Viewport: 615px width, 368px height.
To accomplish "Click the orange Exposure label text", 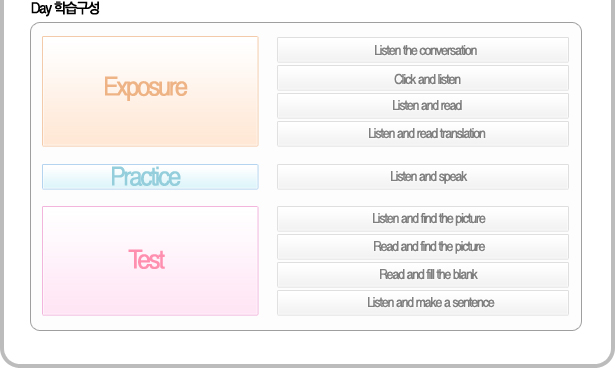I will click(x=146, y=87).
